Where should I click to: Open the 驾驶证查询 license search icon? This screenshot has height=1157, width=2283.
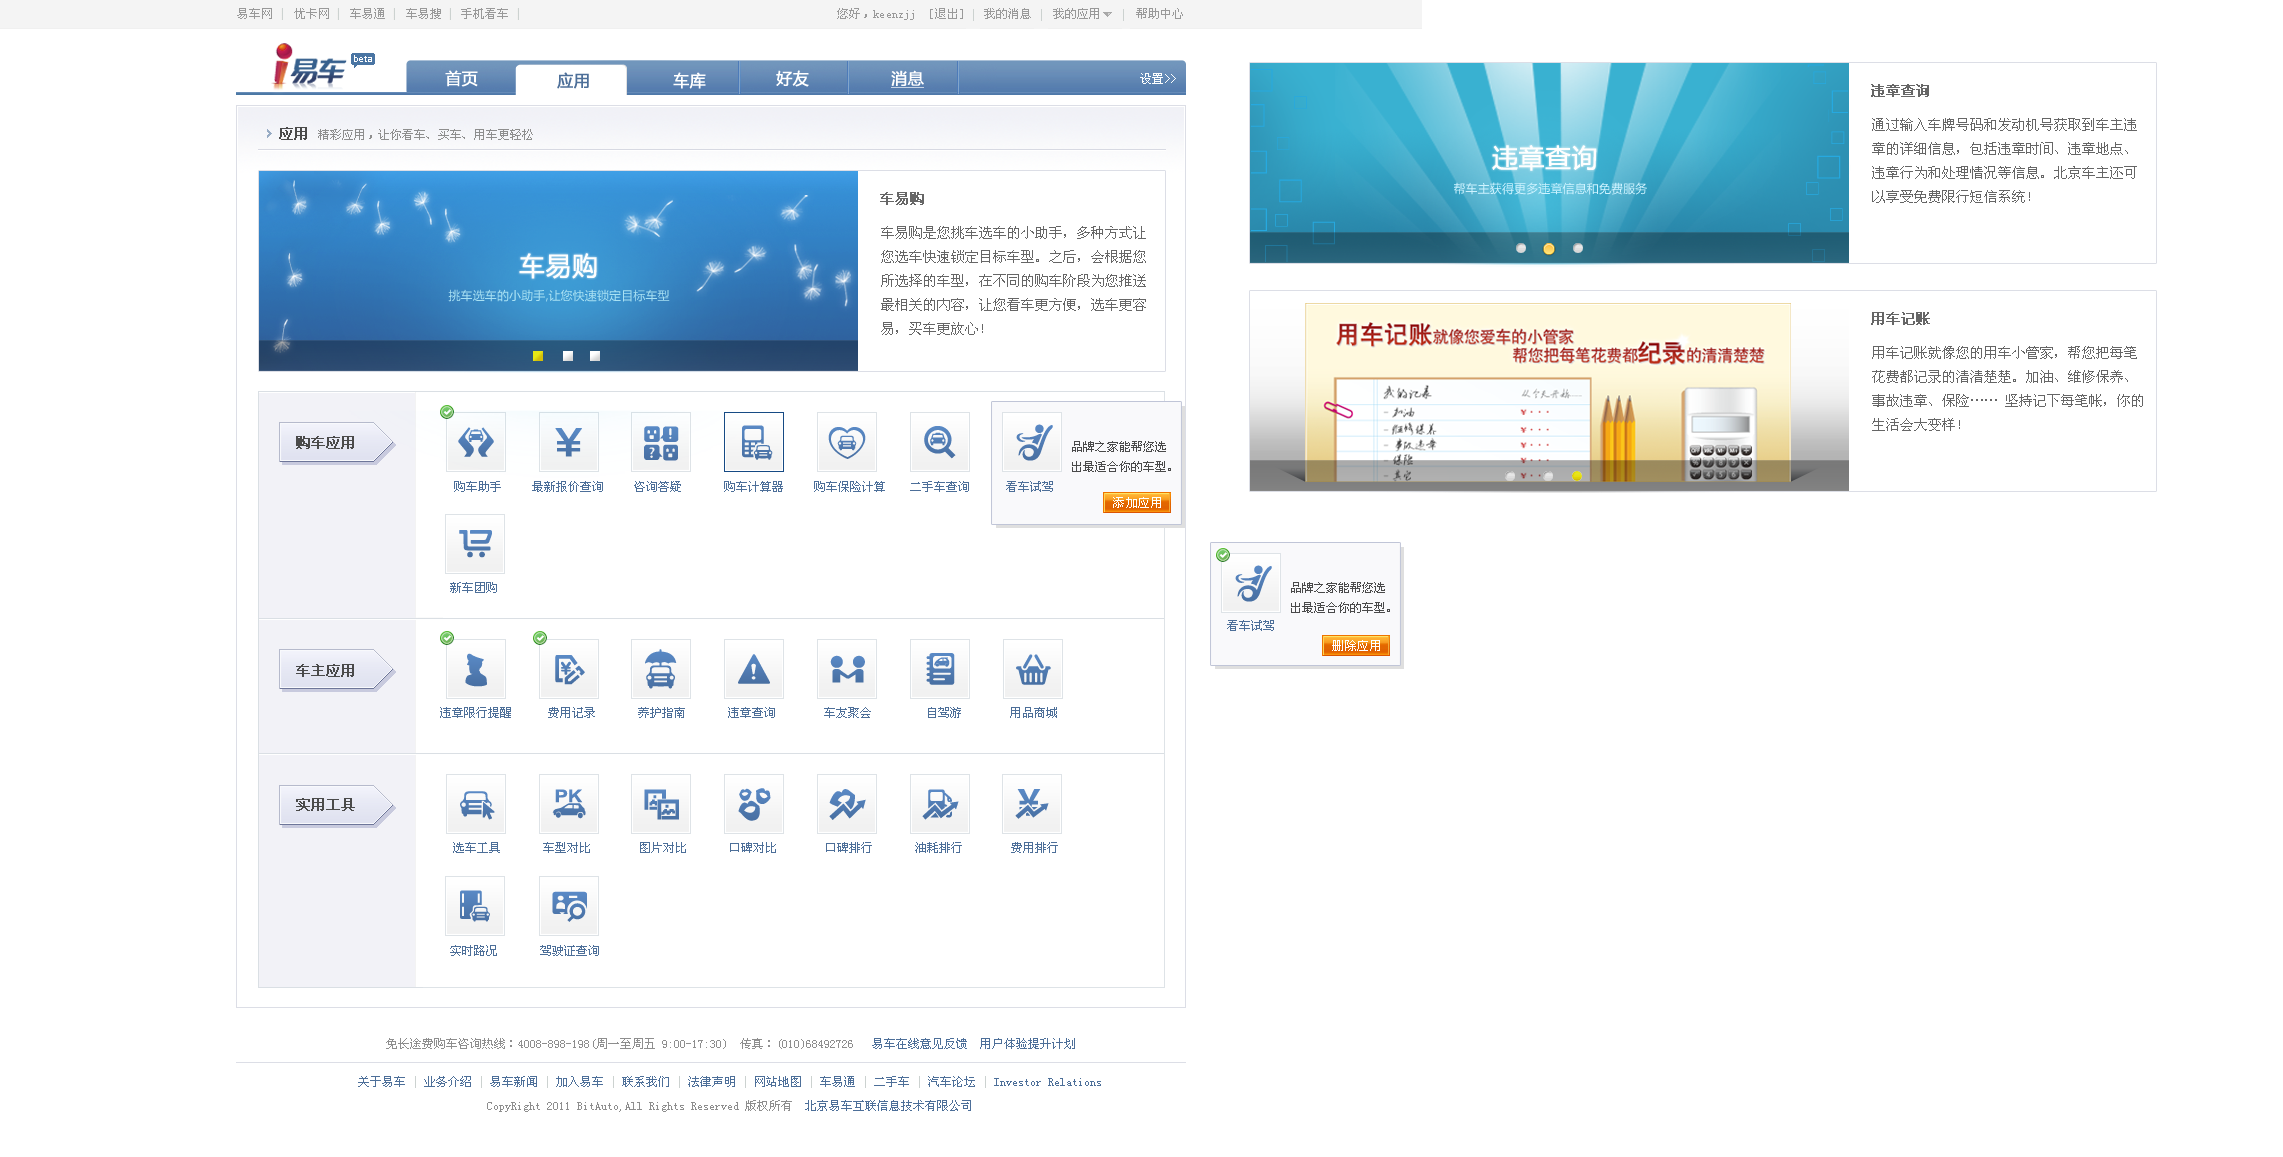point(568,906)
